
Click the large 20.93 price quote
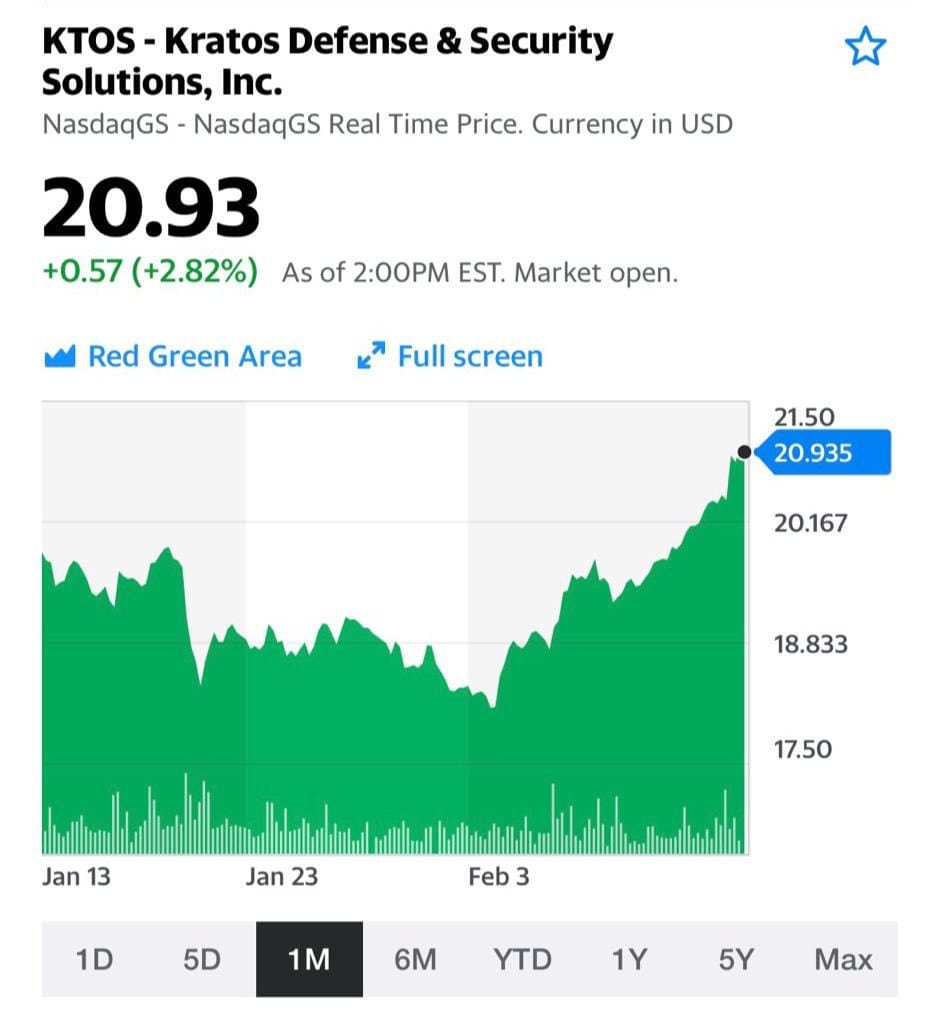(151, 208)
